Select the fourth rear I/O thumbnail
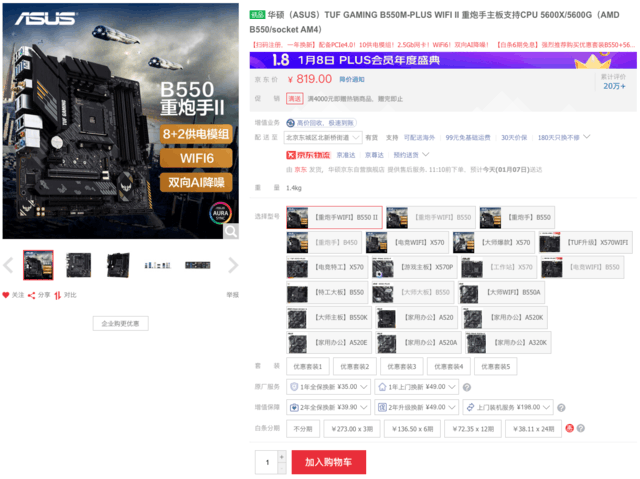Viewport: 640px width, 479px height. click(x=158, y=265)
